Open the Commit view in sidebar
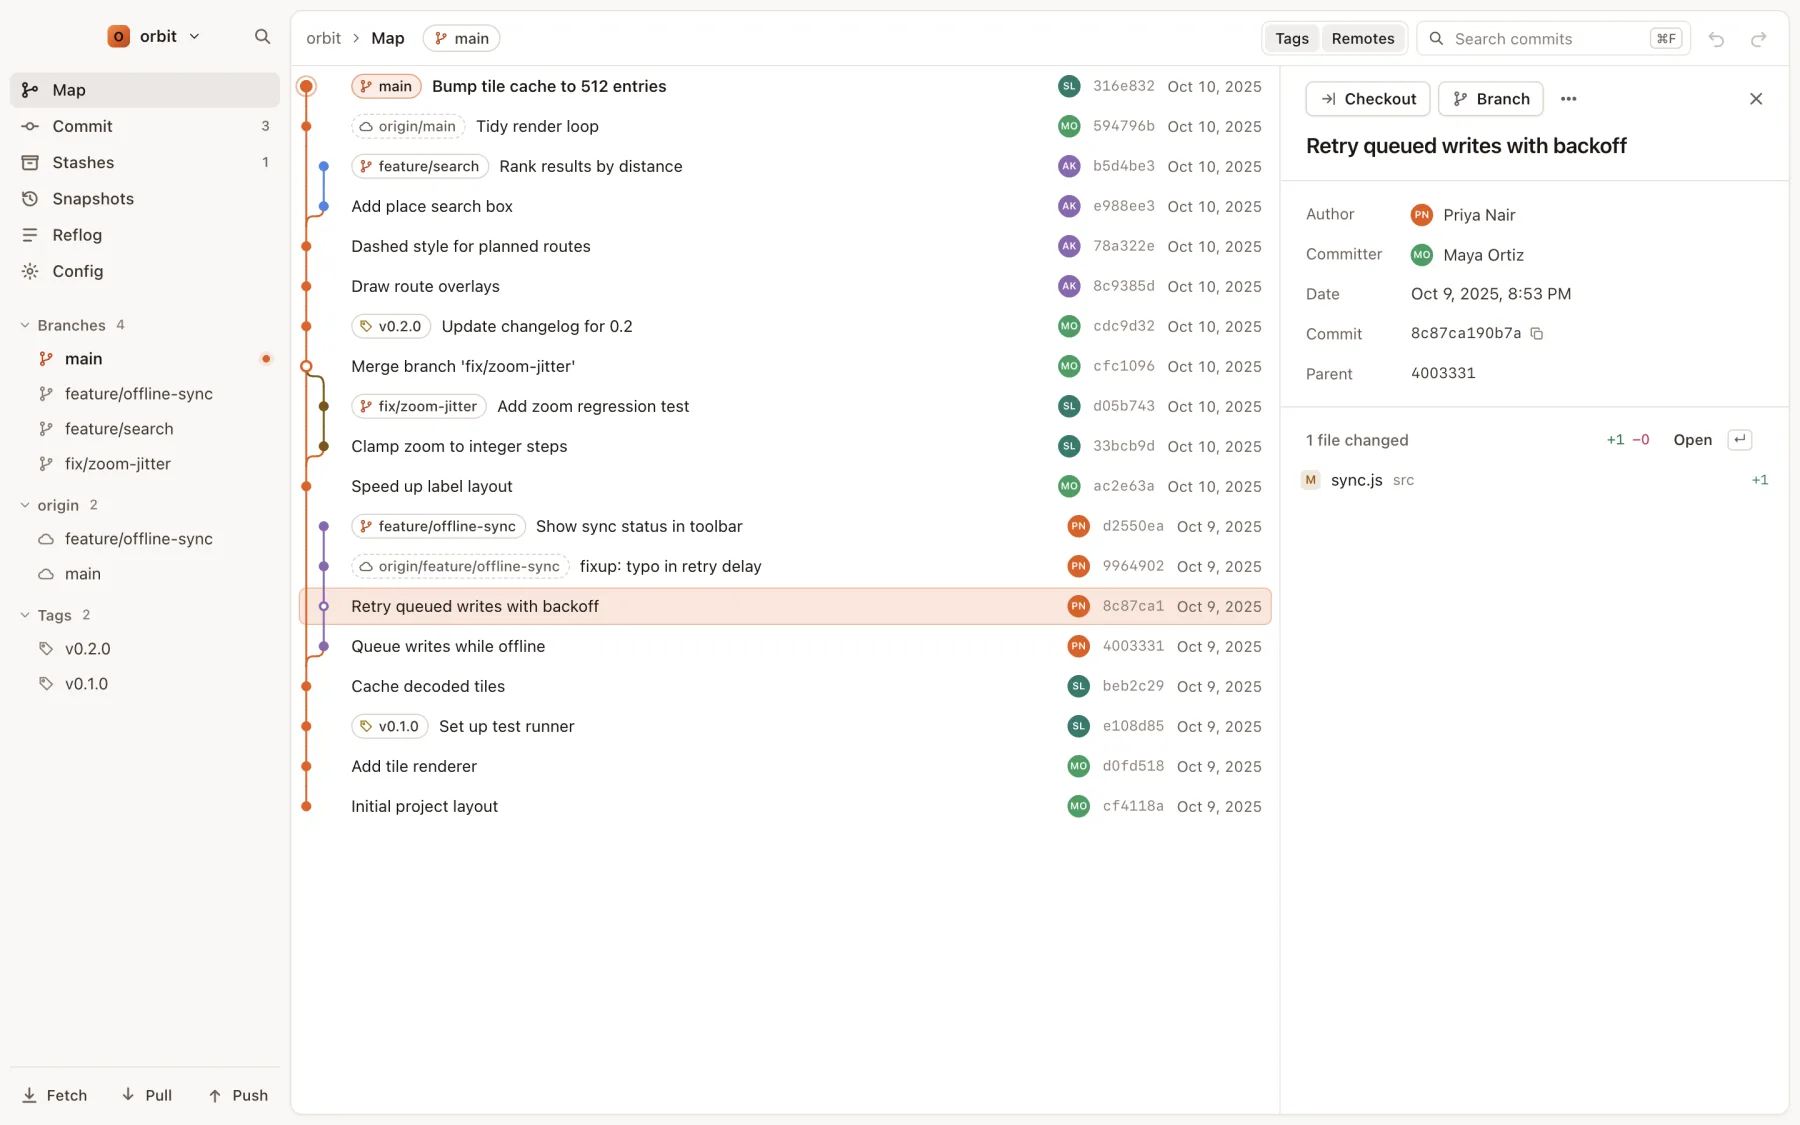This screenshot has width=1800, height=1125. coord(145,126)
